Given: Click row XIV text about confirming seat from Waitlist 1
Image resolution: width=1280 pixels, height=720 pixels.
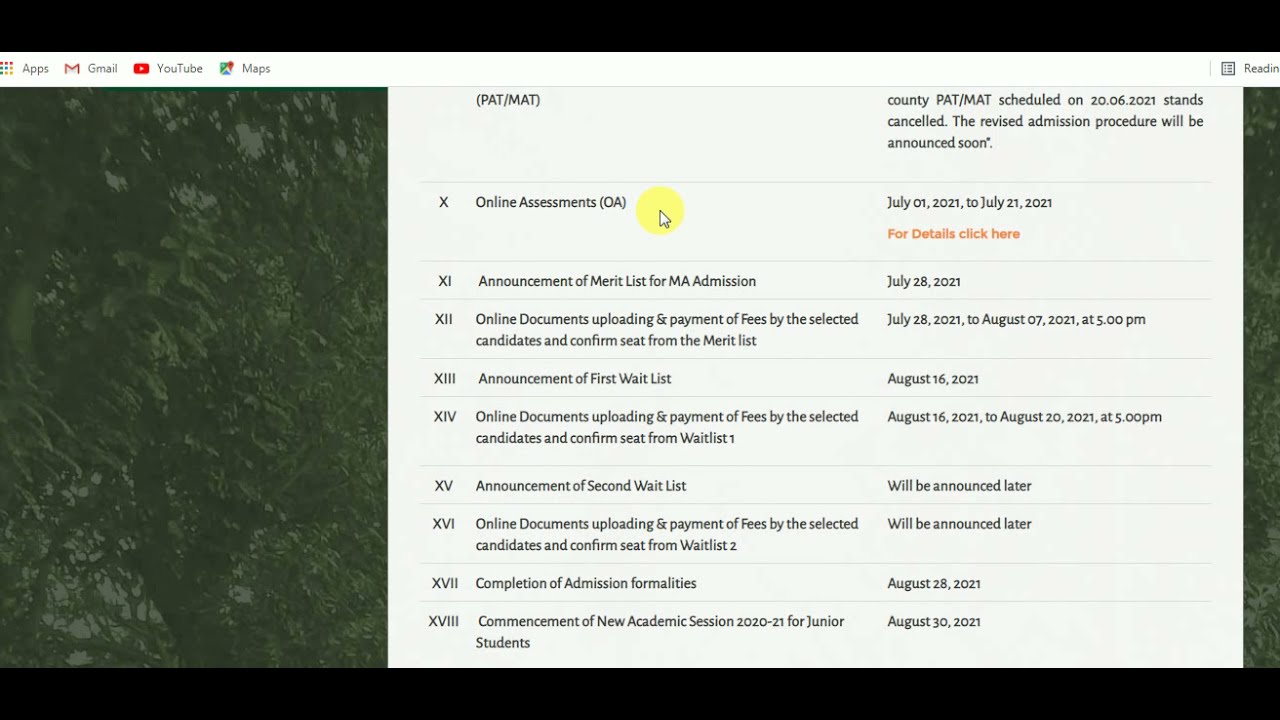Looking at the screenshot, I should (x=667, y=427).
